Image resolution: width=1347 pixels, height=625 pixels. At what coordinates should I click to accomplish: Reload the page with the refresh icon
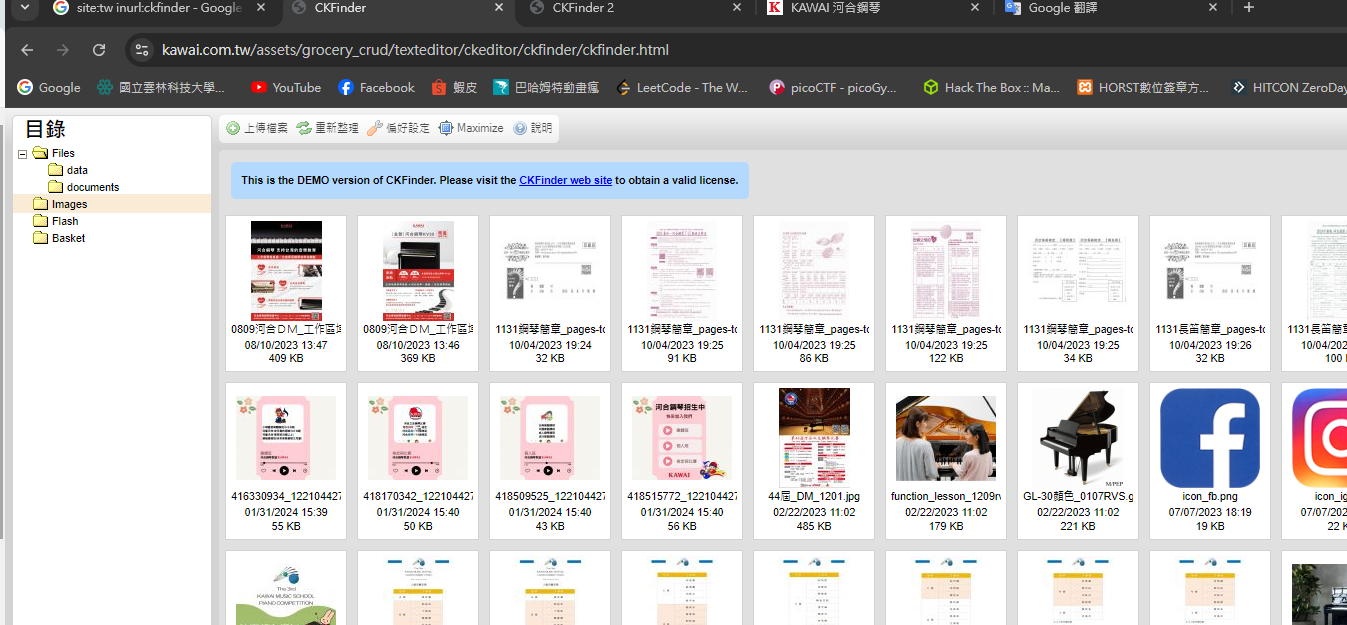pos(99,50)
